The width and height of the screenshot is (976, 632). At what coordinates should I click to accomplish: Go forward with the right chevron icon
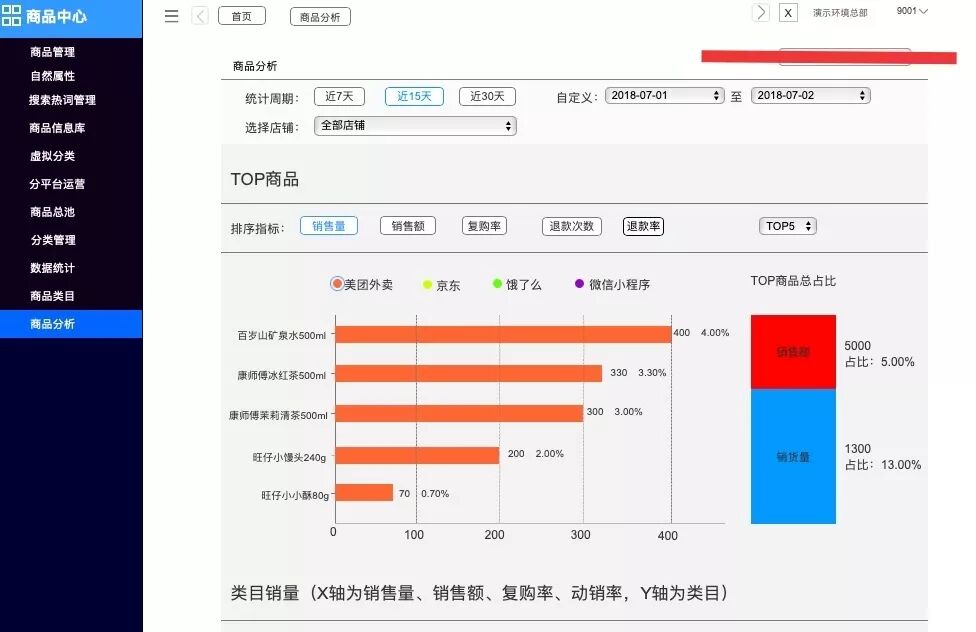(761, 12)
